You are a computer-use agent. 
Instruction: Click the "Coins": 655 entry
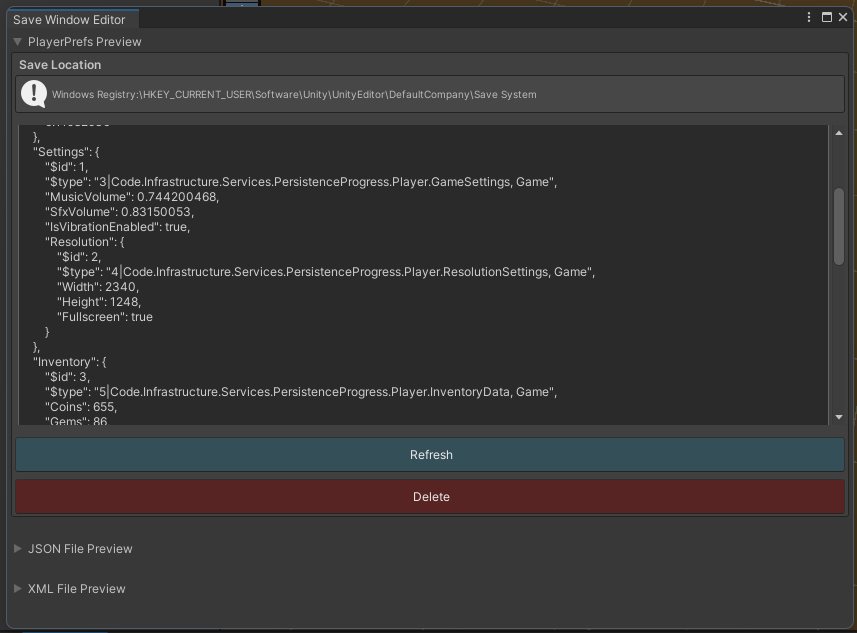tap(81, 407)
